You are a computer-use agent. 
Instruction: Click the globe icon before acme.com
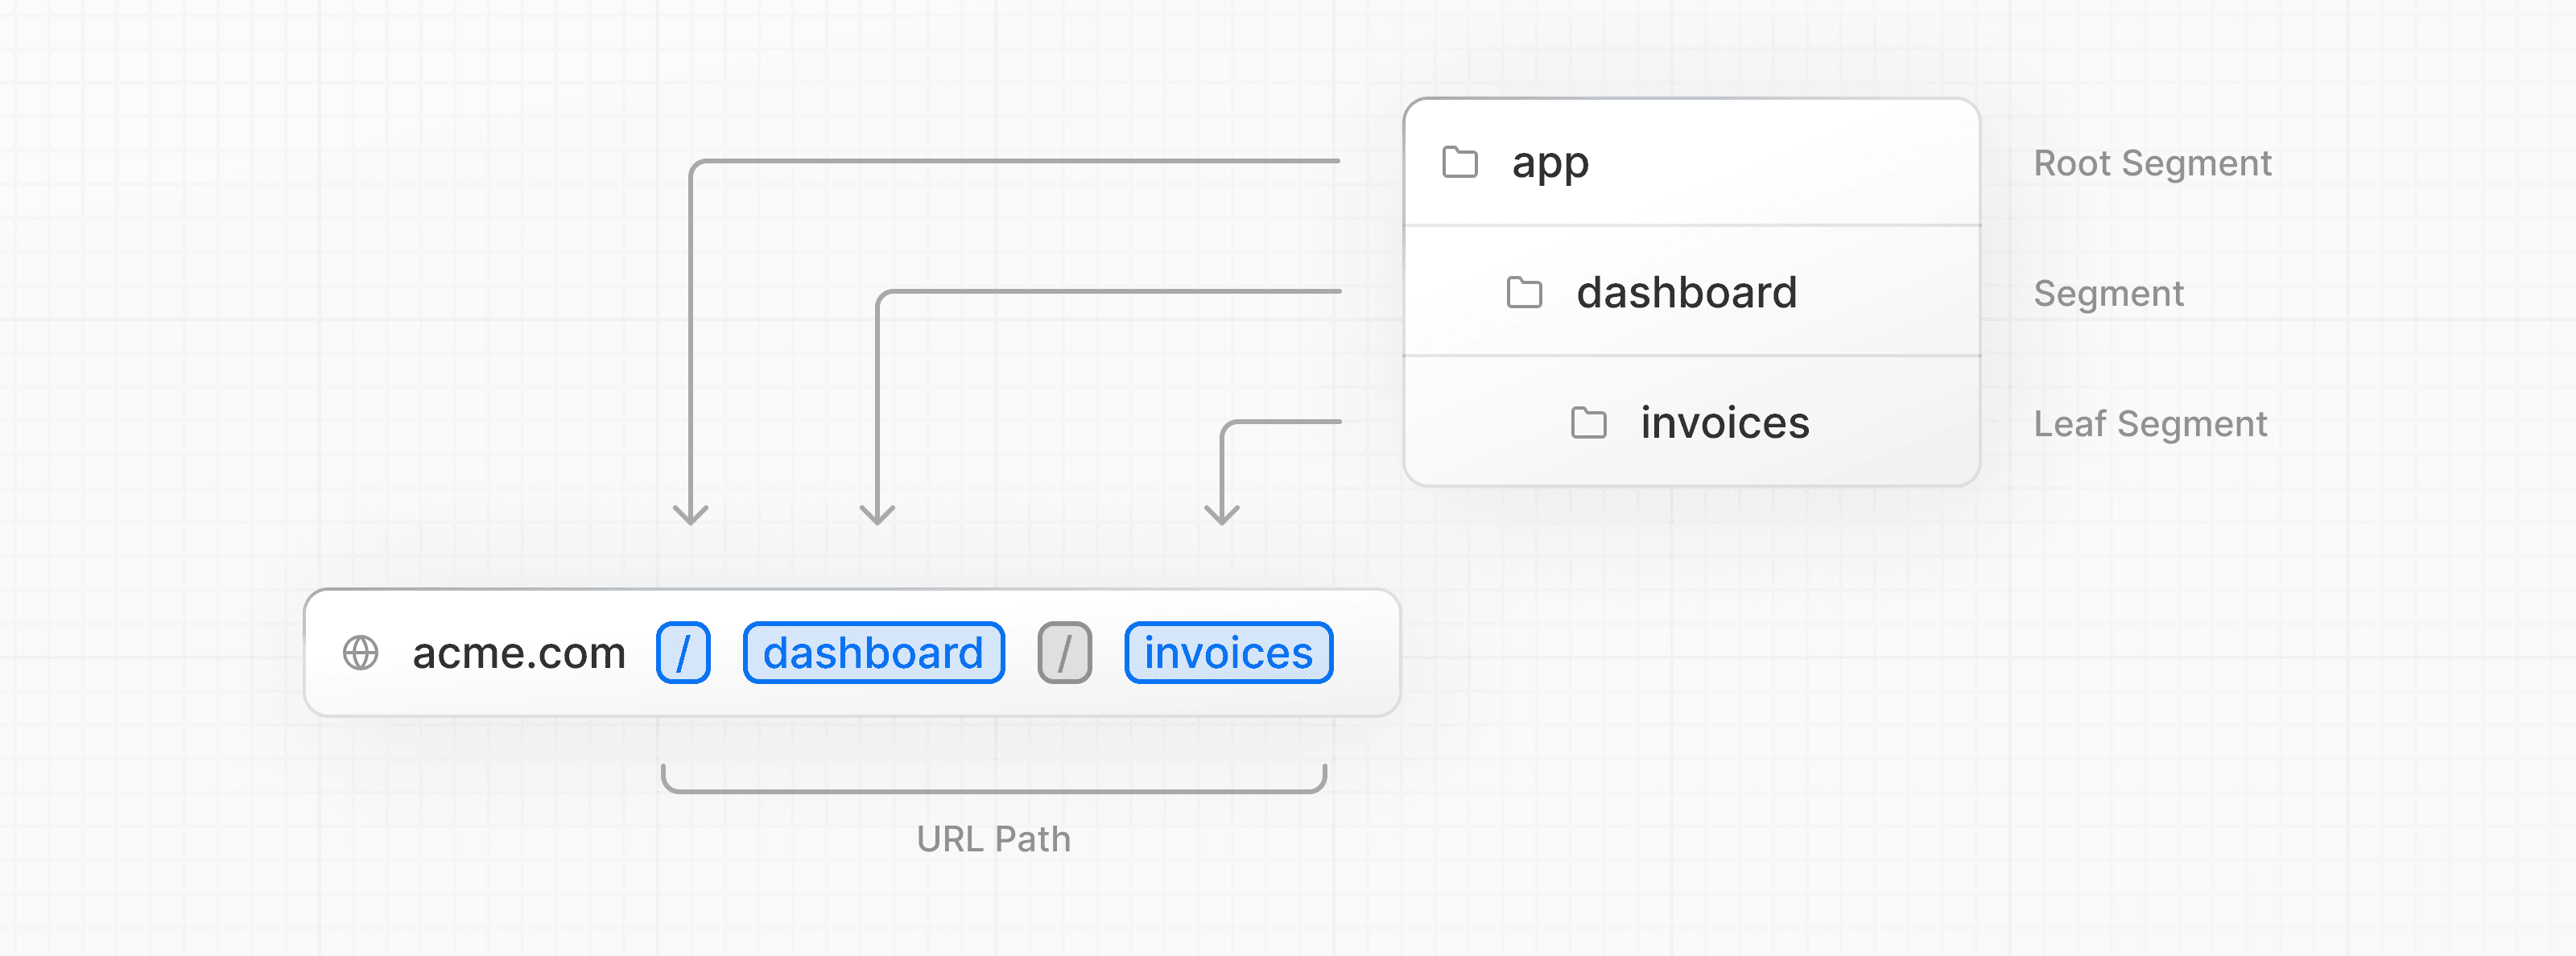pyautogui.click(x=360, y=651)
